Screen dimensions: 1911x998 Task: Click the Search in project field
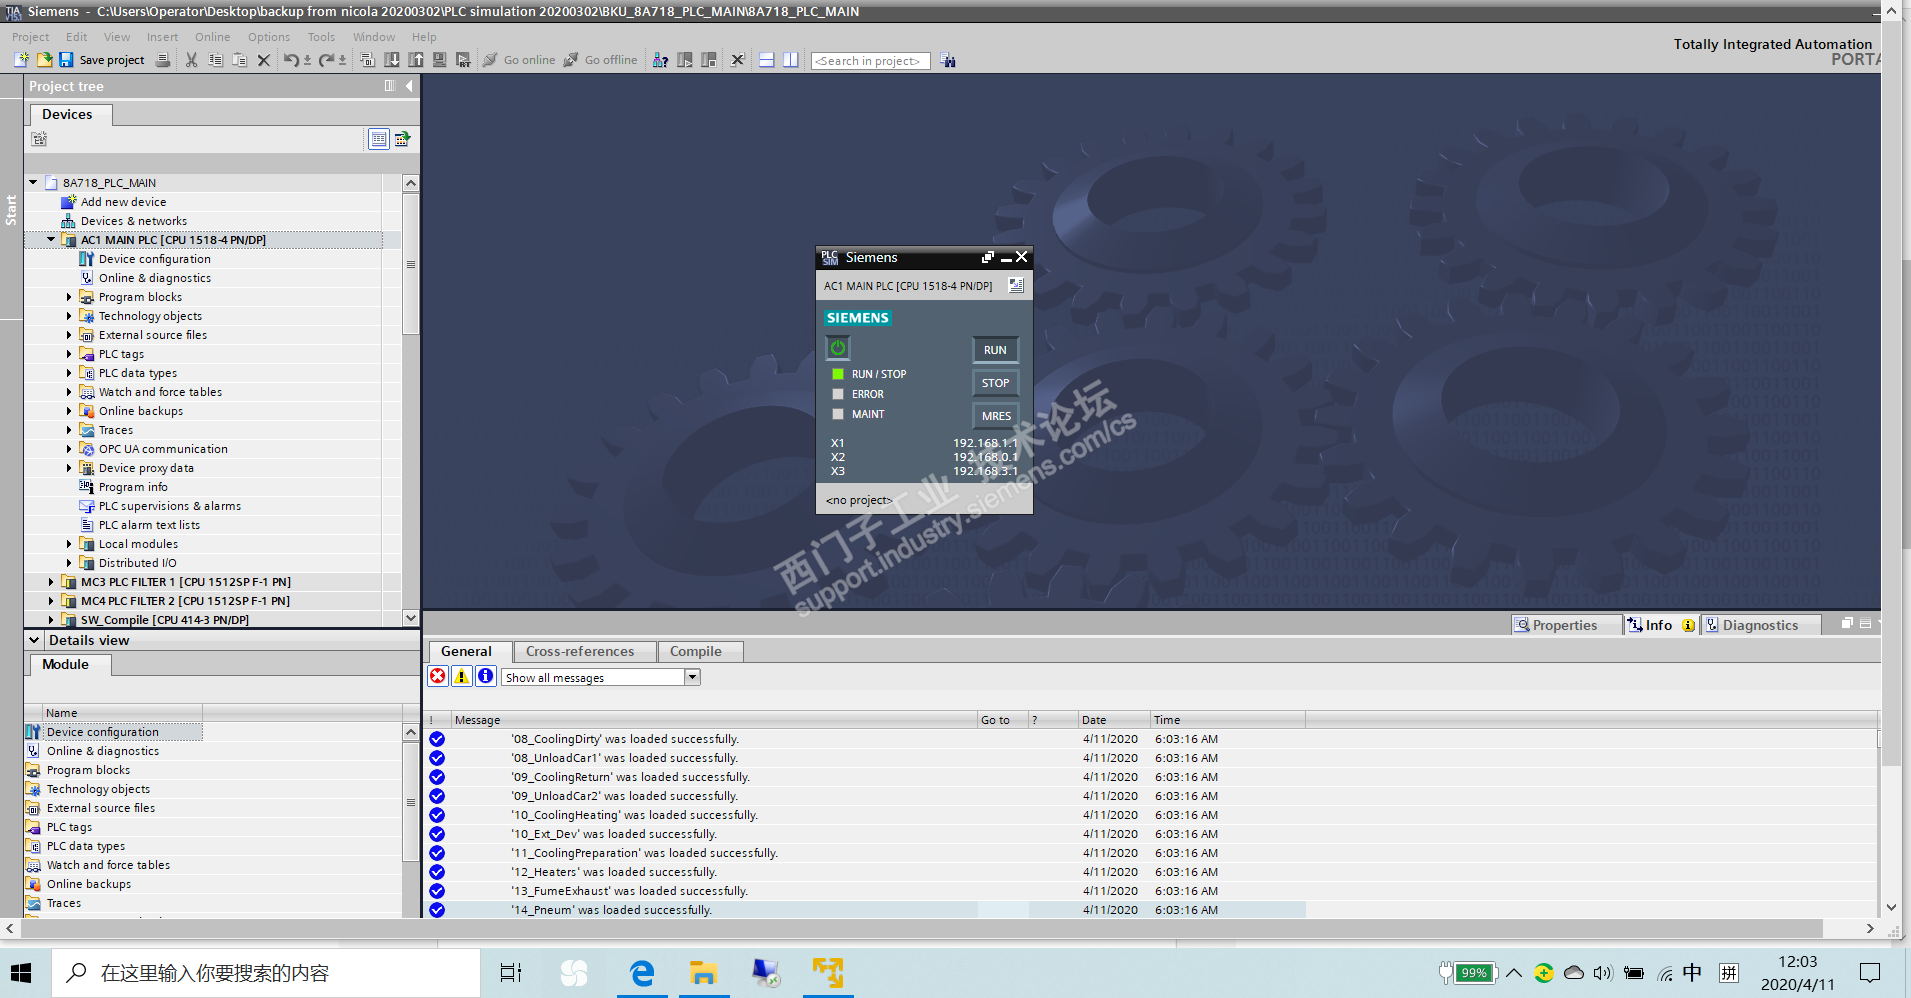click(871, 61)
